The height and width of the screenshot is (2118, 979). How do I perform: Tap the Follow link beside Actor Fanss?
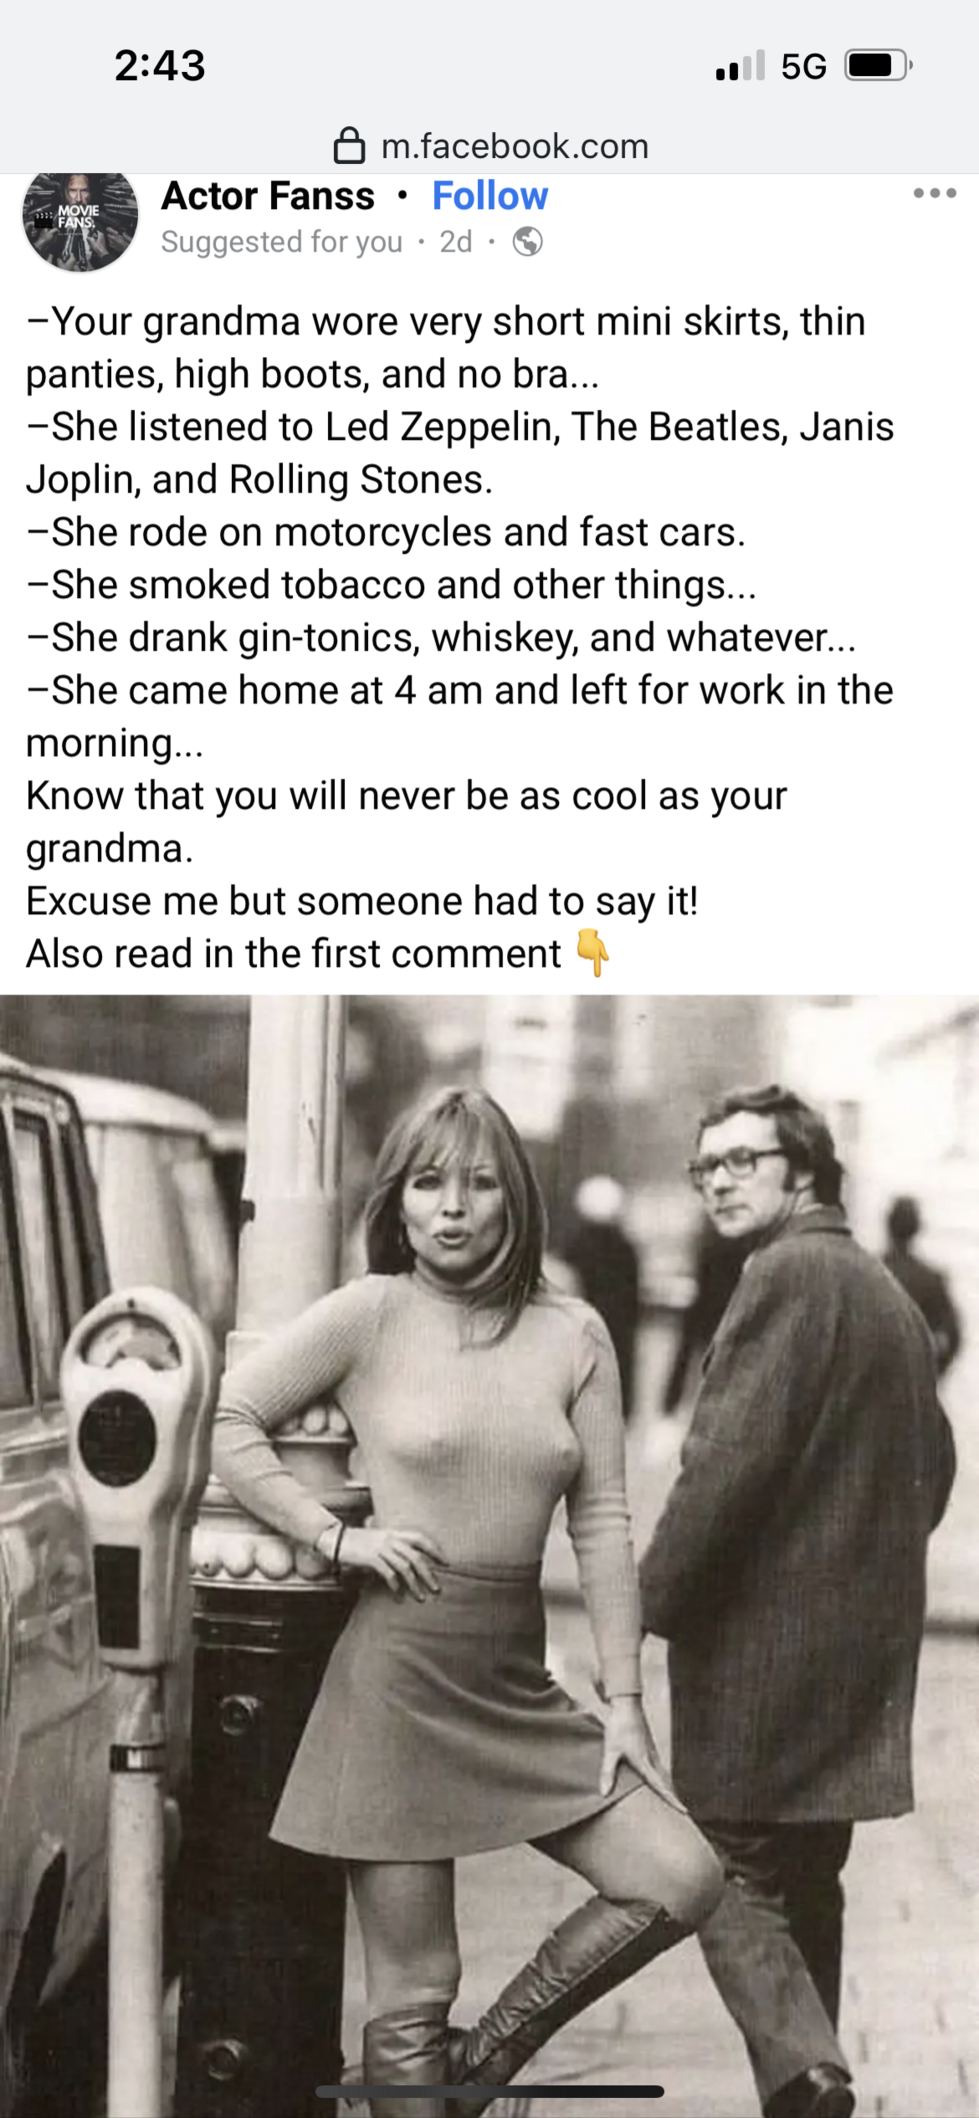coord(490,196)
